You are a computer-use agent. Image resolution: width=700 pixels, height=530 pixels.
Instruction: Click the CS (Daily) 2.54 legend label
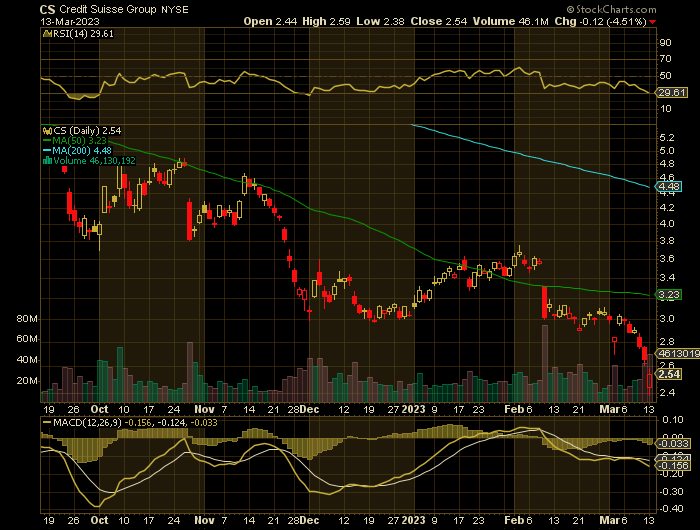click(x=87, y=130)
